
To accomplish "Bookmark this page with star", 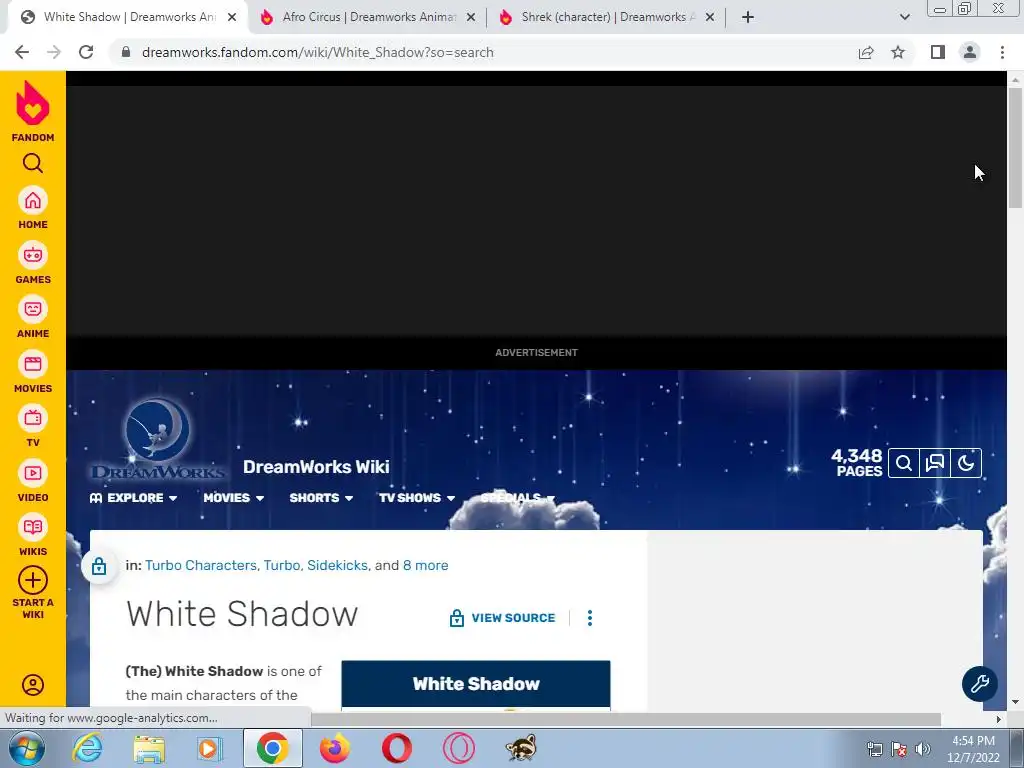I will tap(898, 52).
